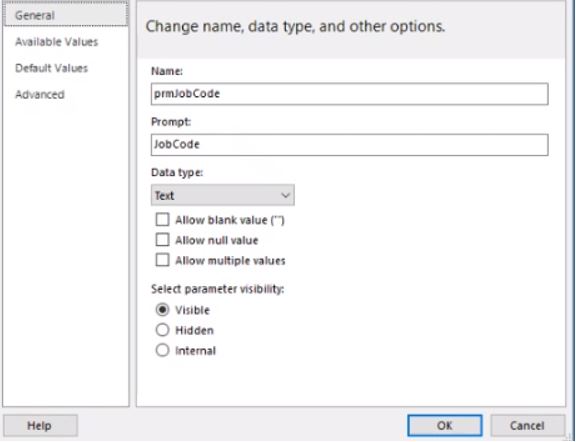Open the General page
Screen dimensions: 576x442
coord(65,15)
